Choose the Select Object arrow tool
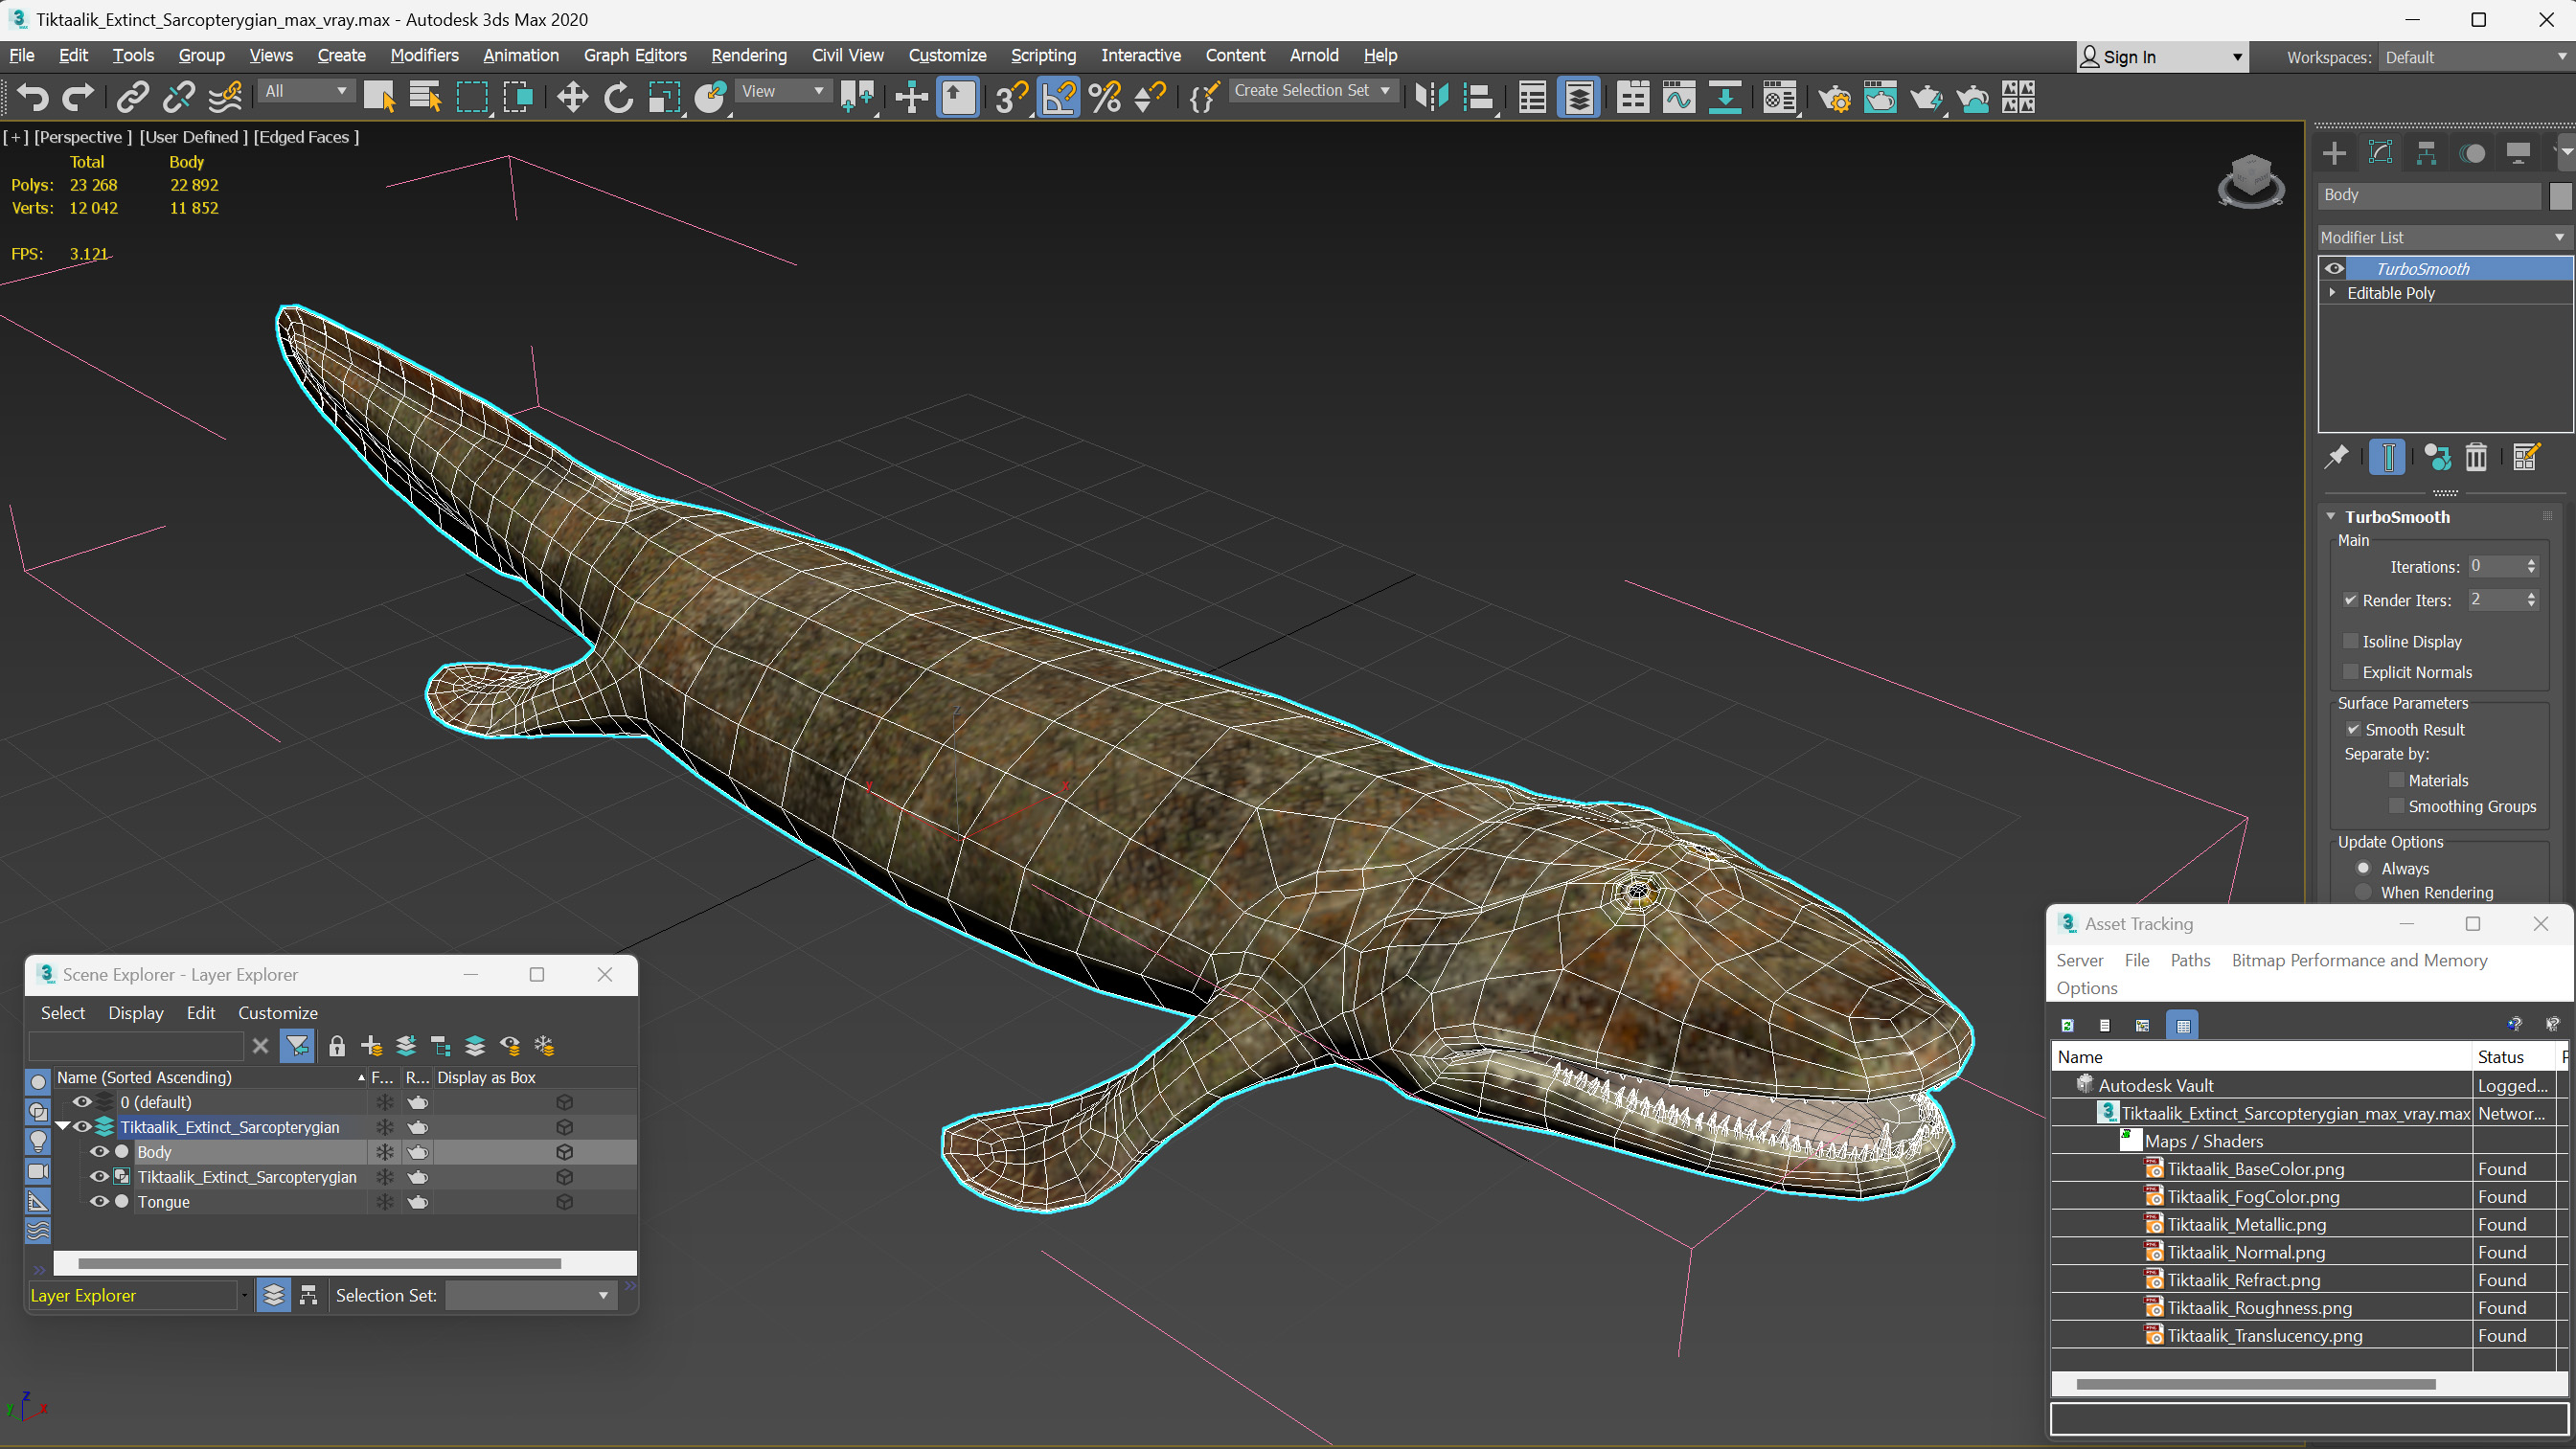This screenshot has height=1449, width=2576. 379,97
